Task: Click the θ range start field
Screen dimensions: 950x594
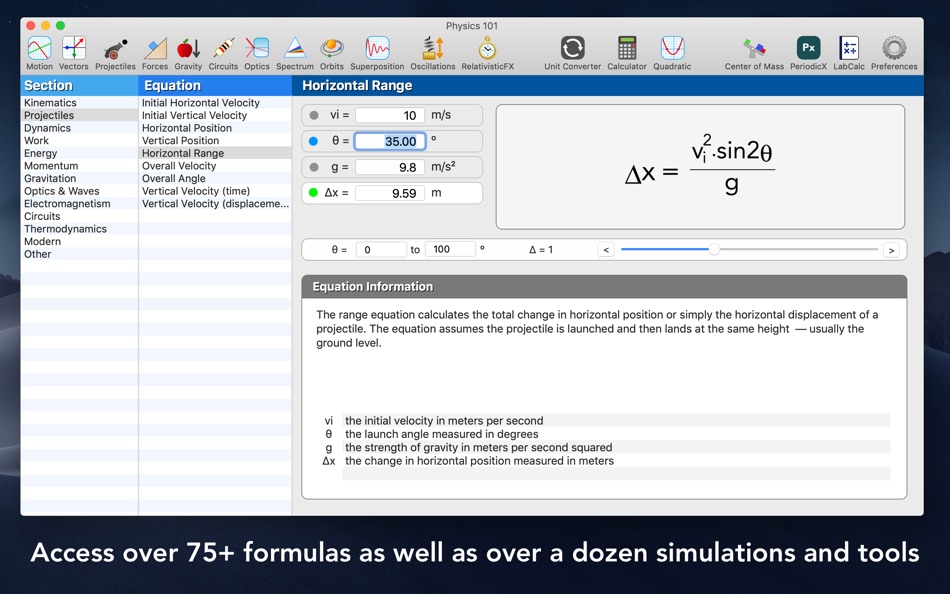Action: (x=381, y=250)
